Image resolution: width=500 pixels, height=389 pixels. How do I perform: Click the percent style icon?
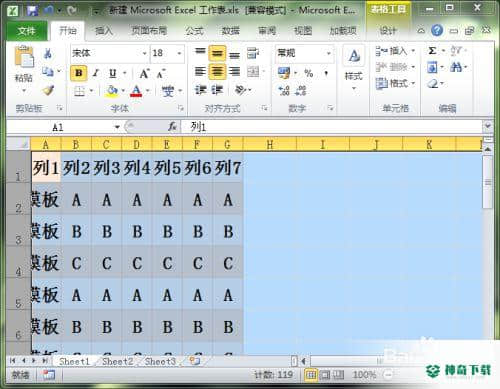309,73
